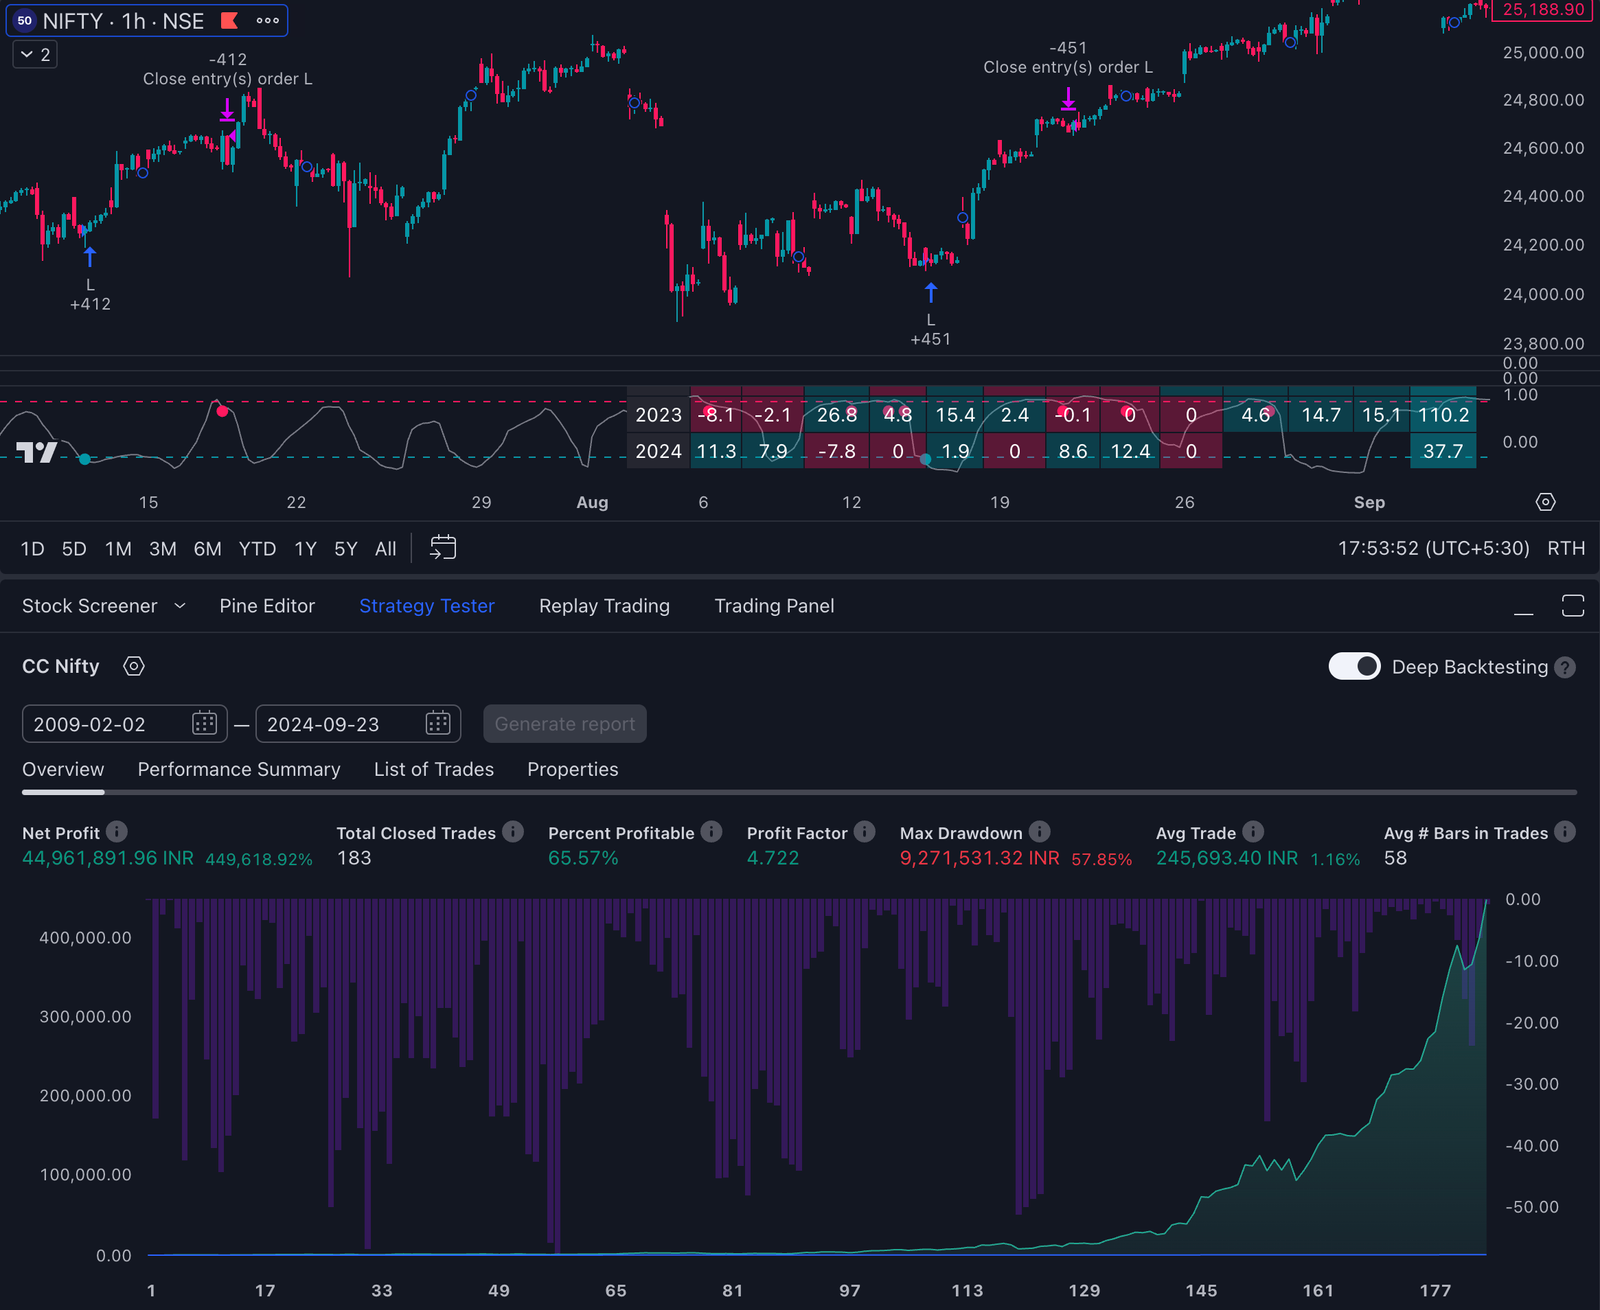Image resolution: width=1600 pixels, height=1310 pixels.
Task: Toggle the Deep Backtesting switch
Action: coord(1354,667)
